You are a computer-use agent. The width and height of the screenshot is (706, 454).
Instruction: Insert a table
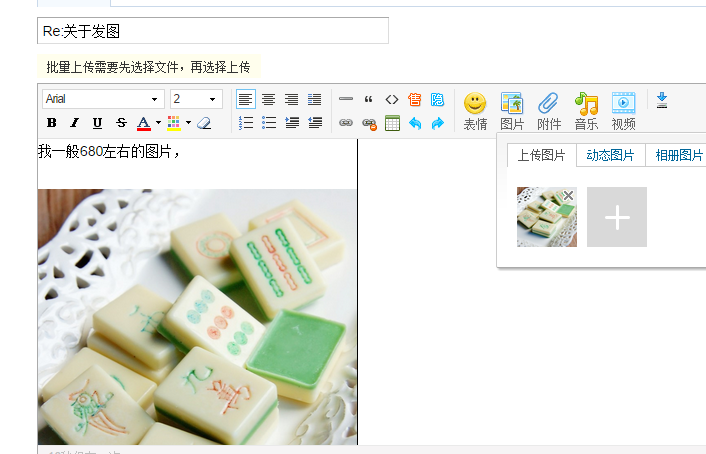(x=392, y=123)
